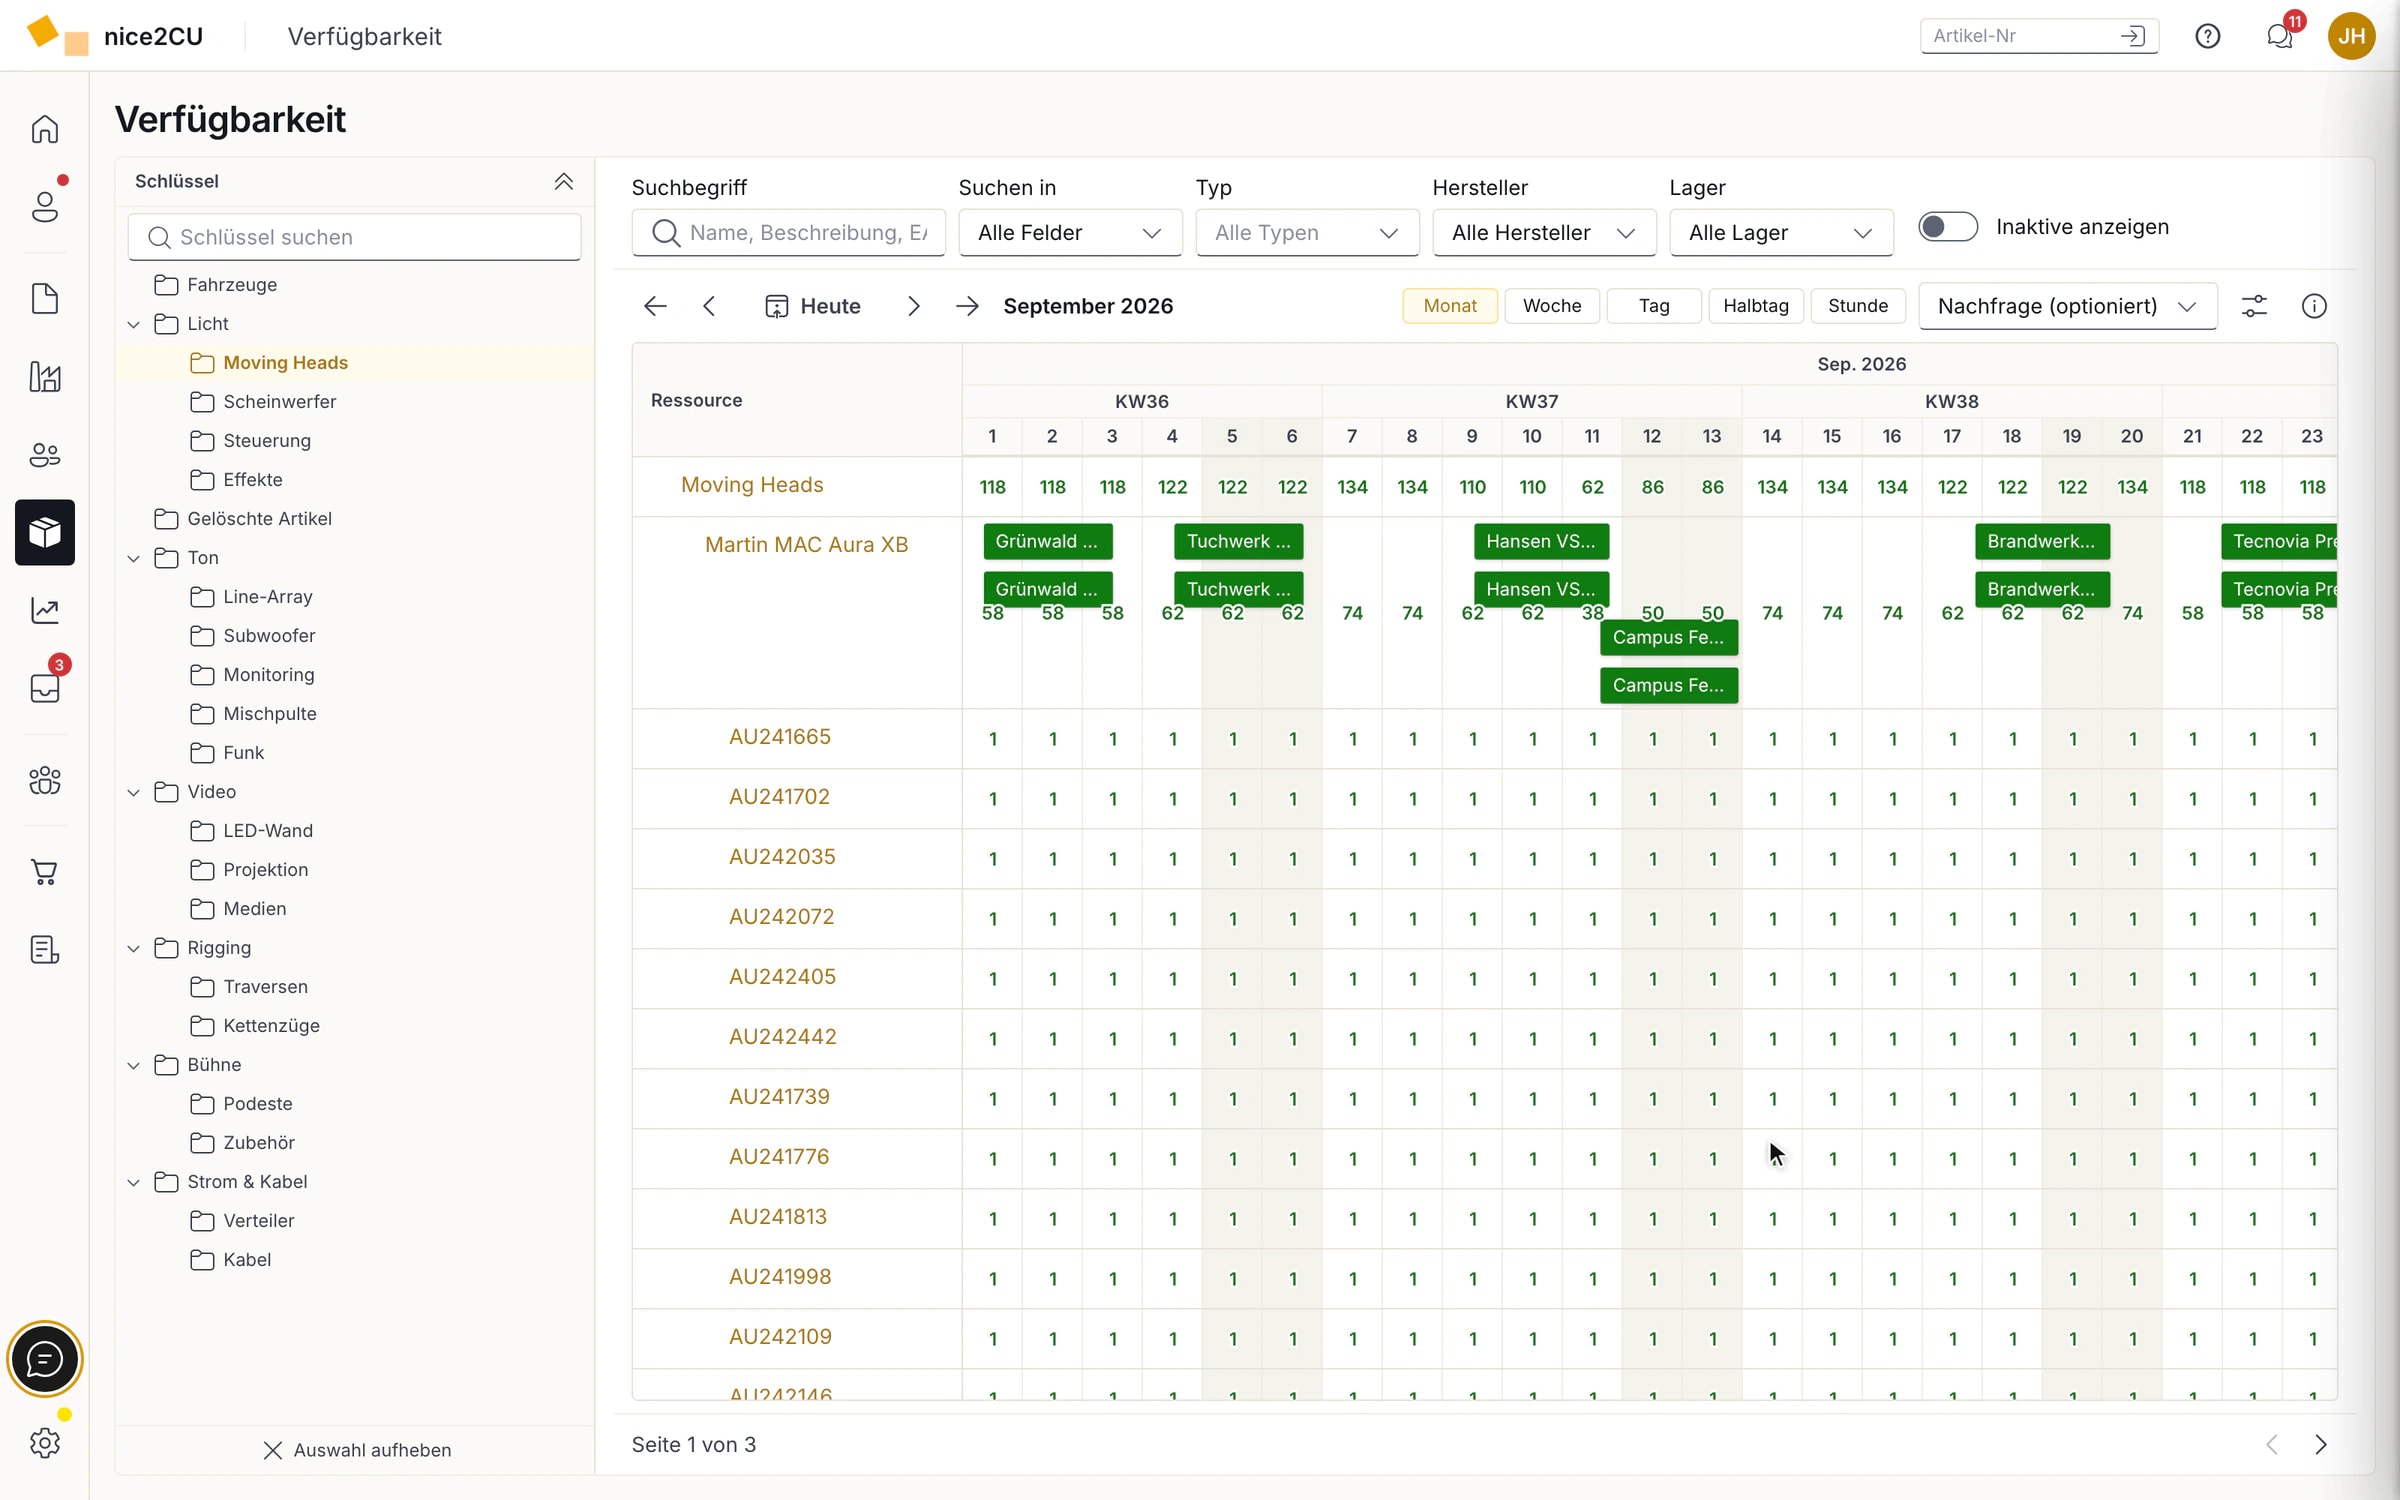The height and width of the screenshot is (1500, 2400).
Task: Toggle the Inaktive anzeigen switch
Action: (1947, 227)
